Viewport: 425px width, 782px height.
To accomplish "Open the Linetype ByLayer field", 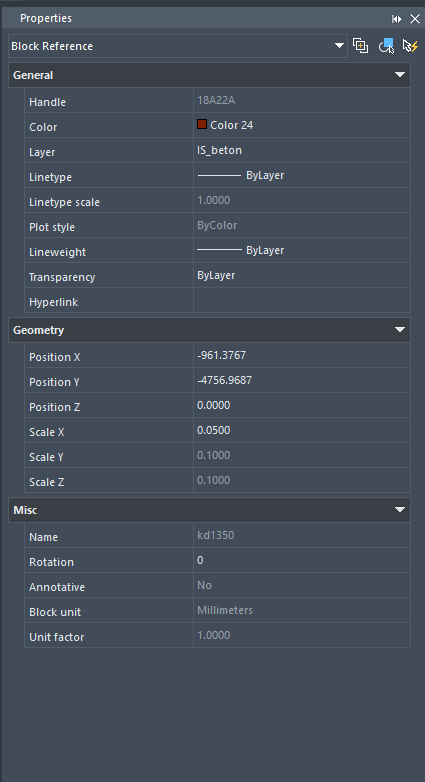I will (302, 175).
